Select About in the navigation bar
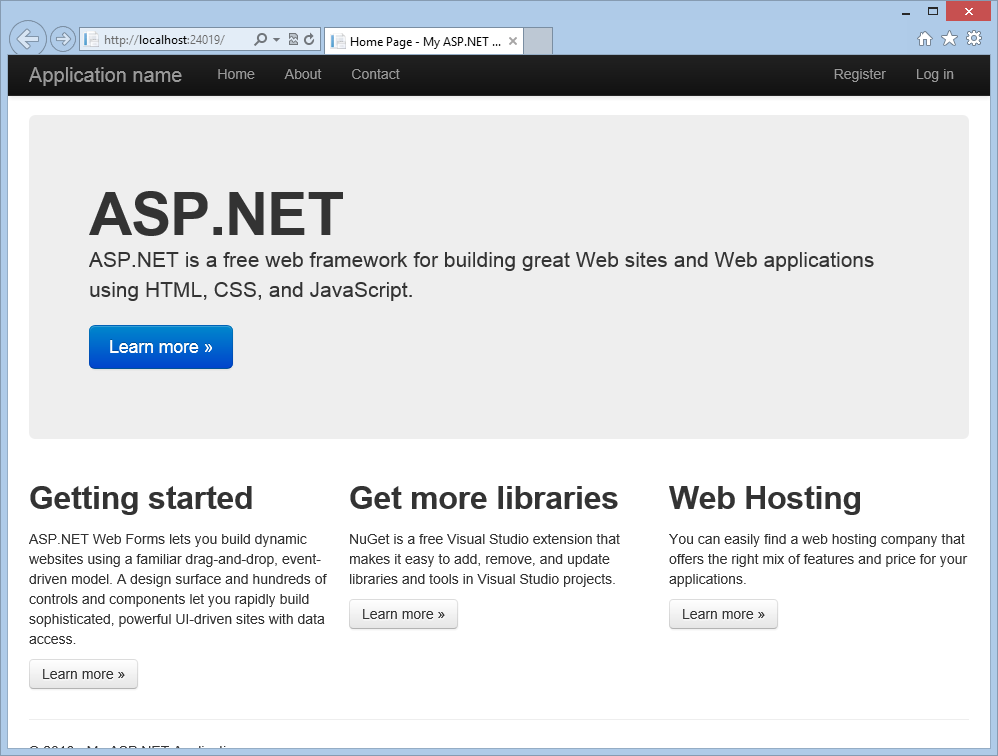Screen dimensions: 998x756 [302, 74]
